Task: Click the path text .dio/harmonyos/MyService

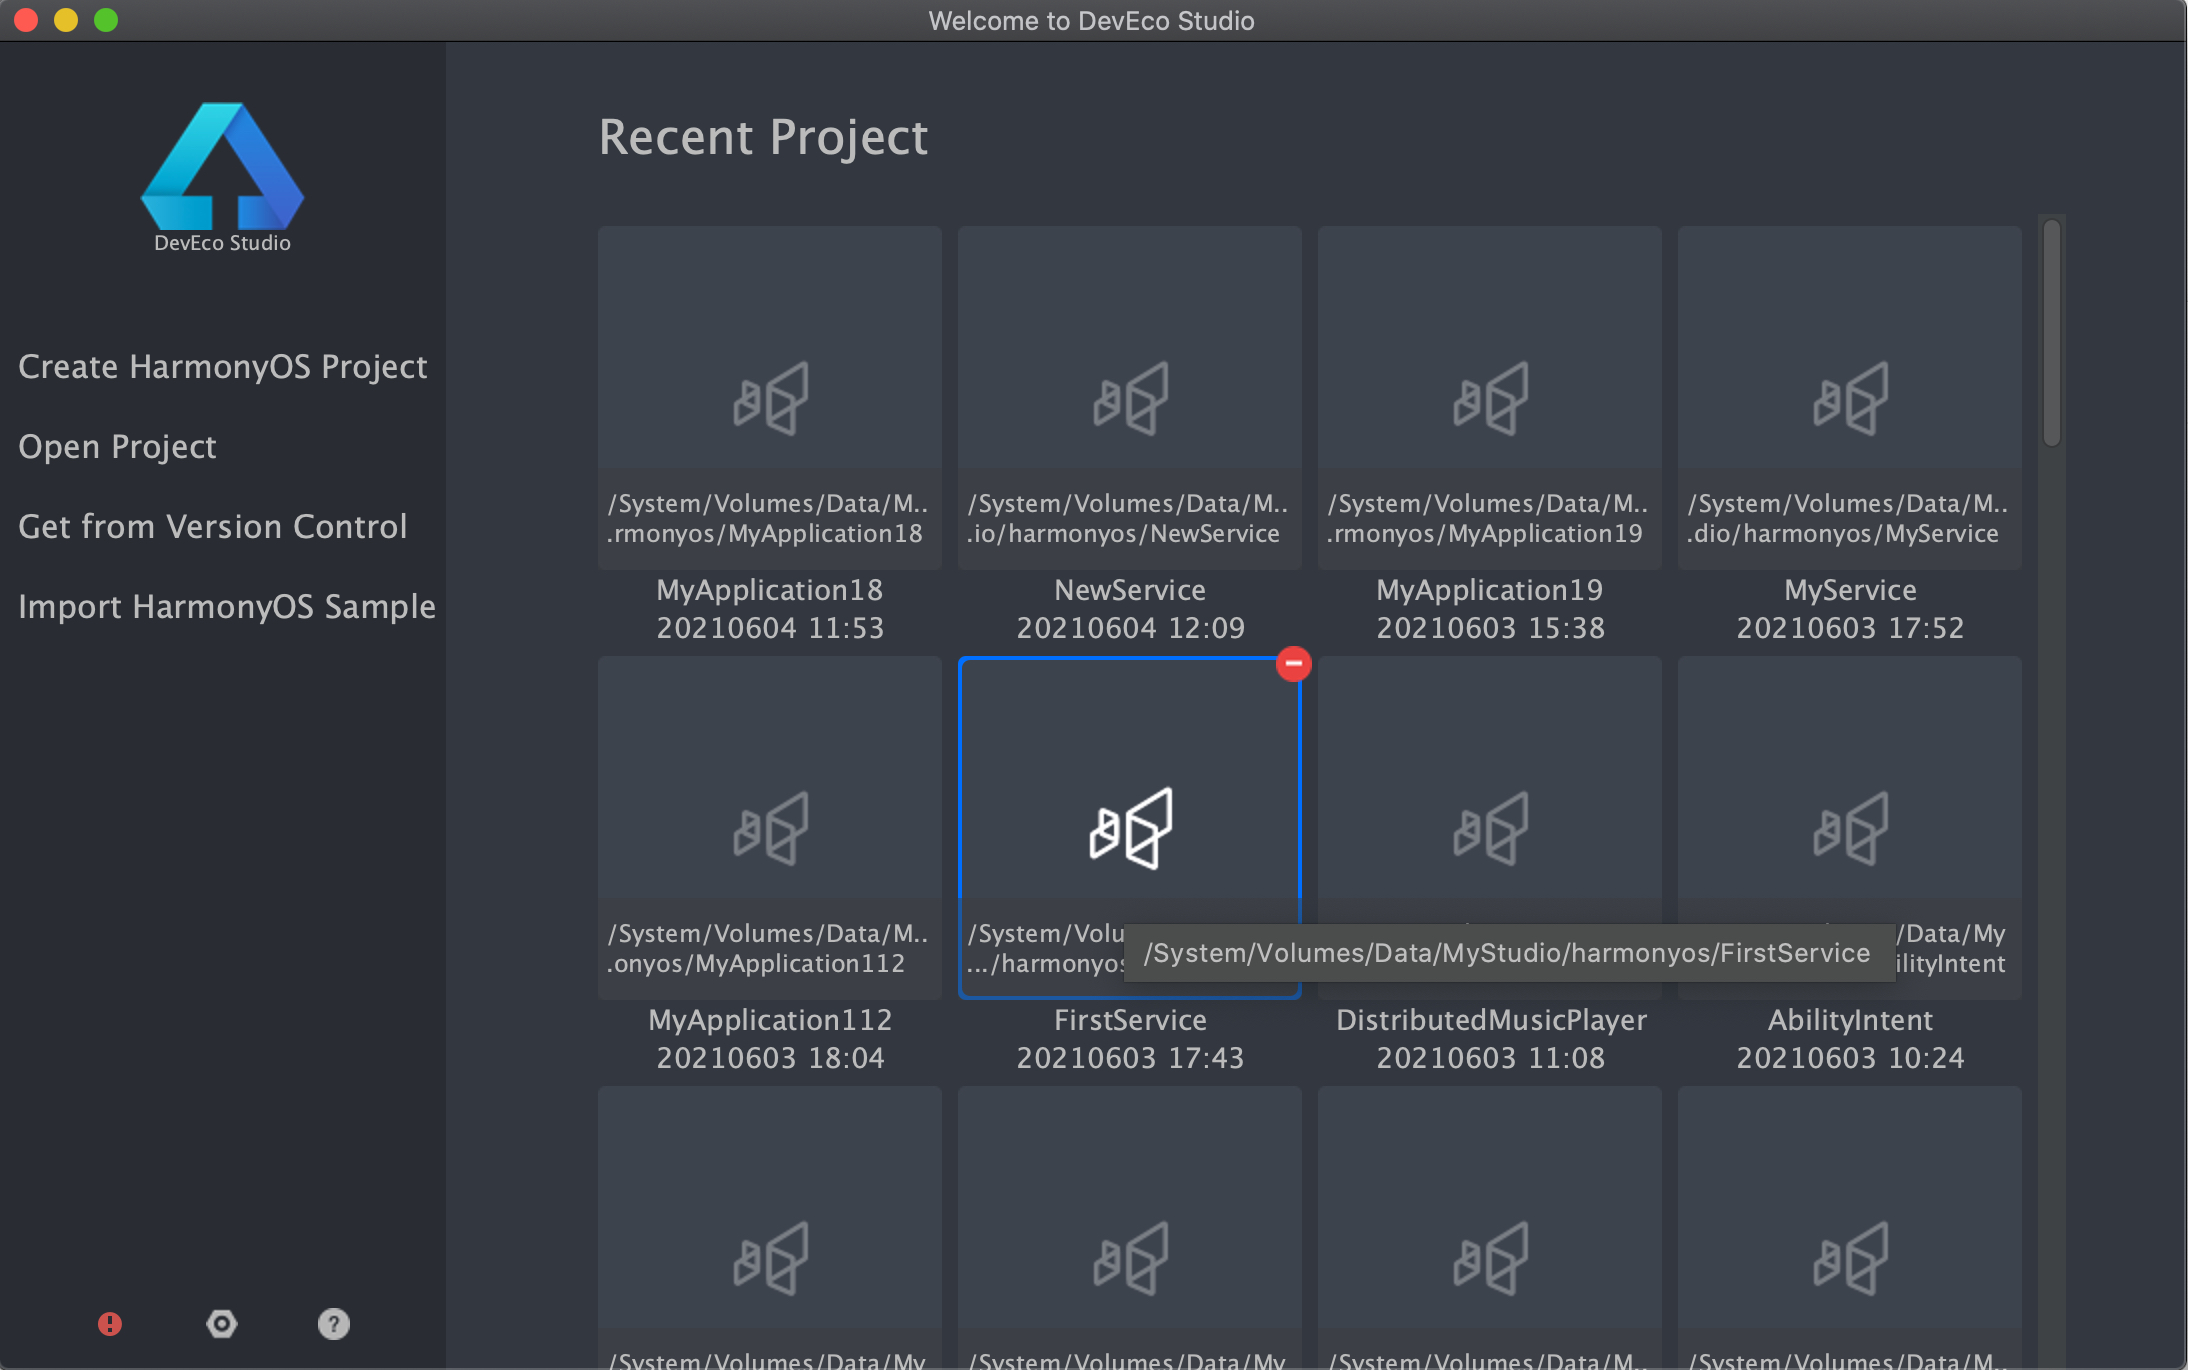Action: point(1843,534)
